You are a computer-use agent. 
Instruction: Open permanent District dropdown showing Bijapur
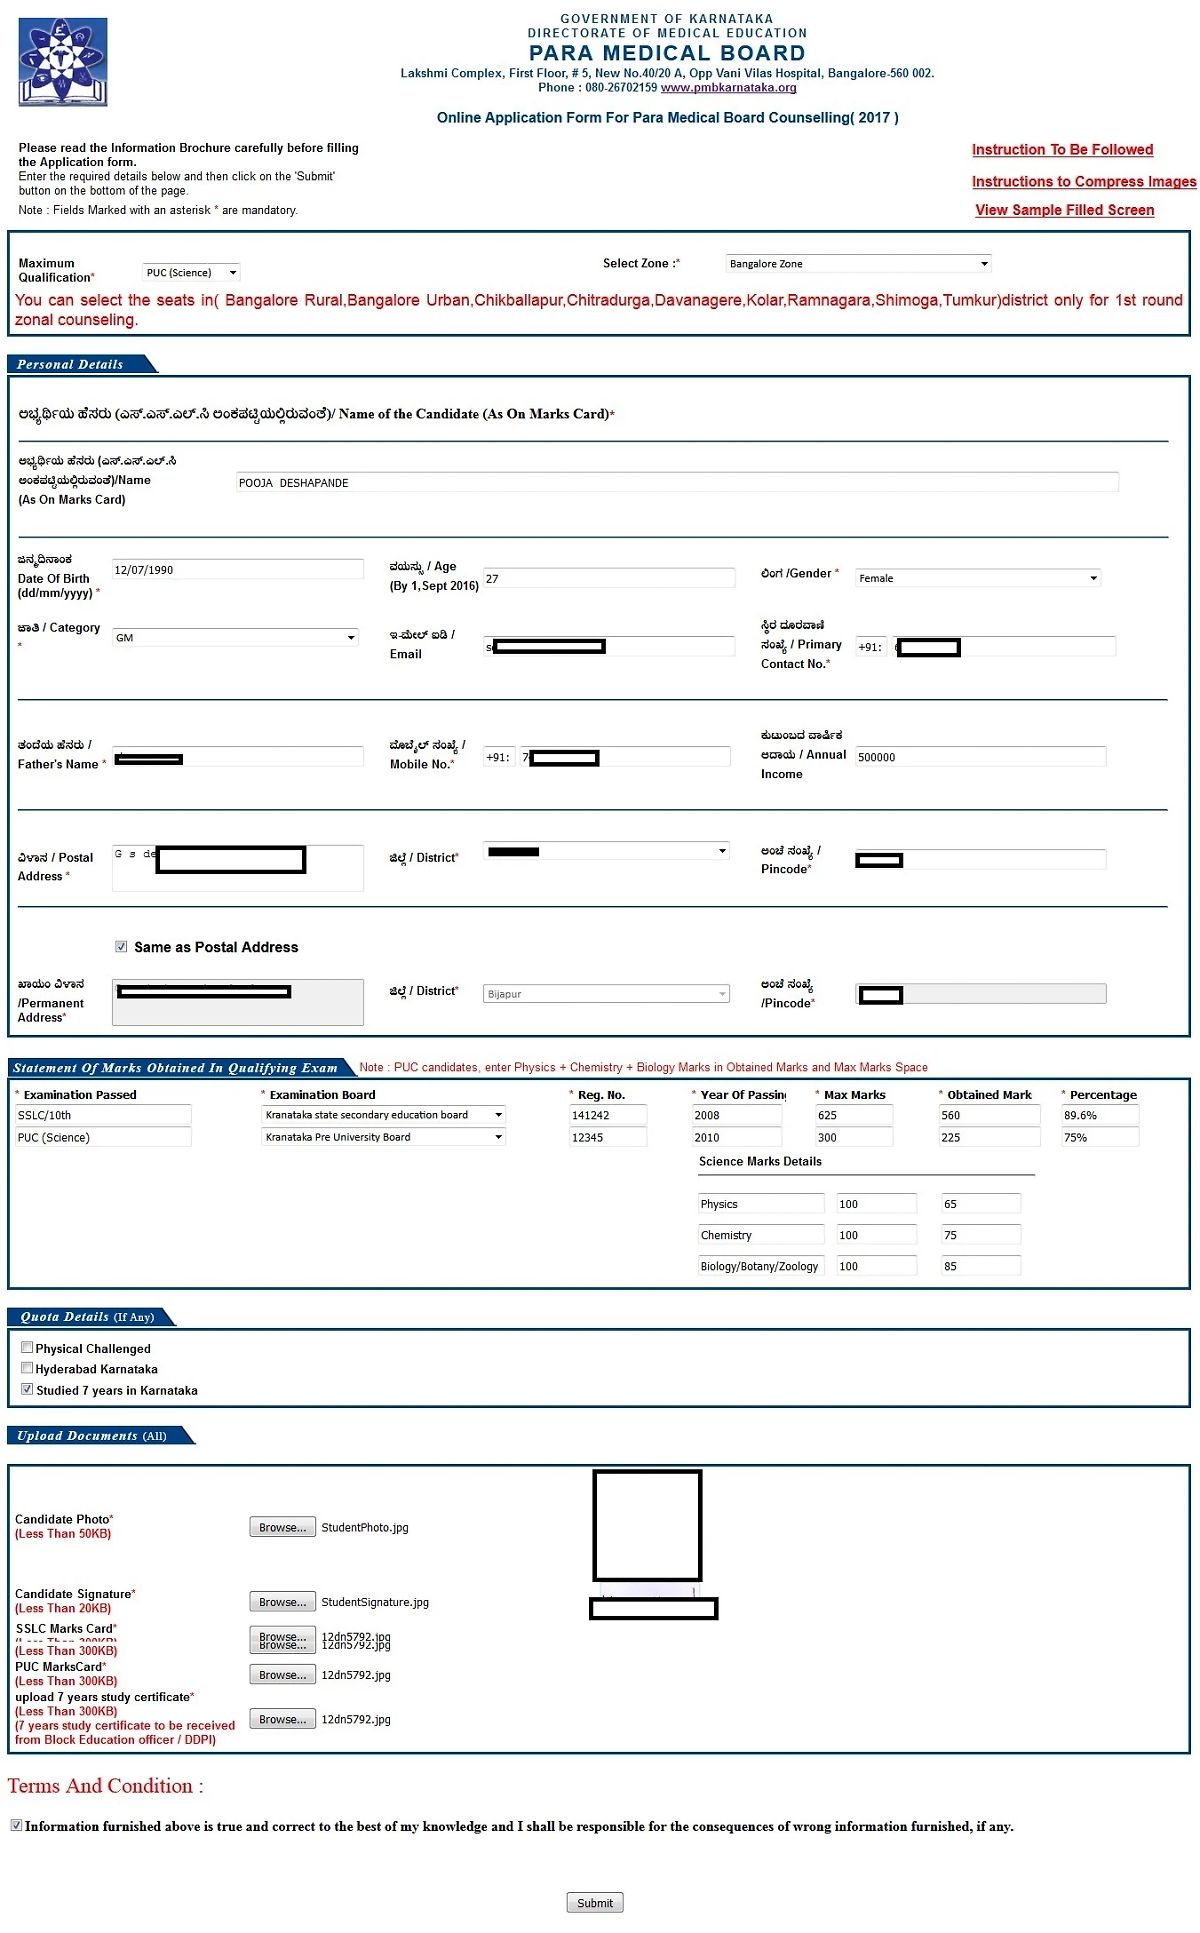[x=606, y=994]
